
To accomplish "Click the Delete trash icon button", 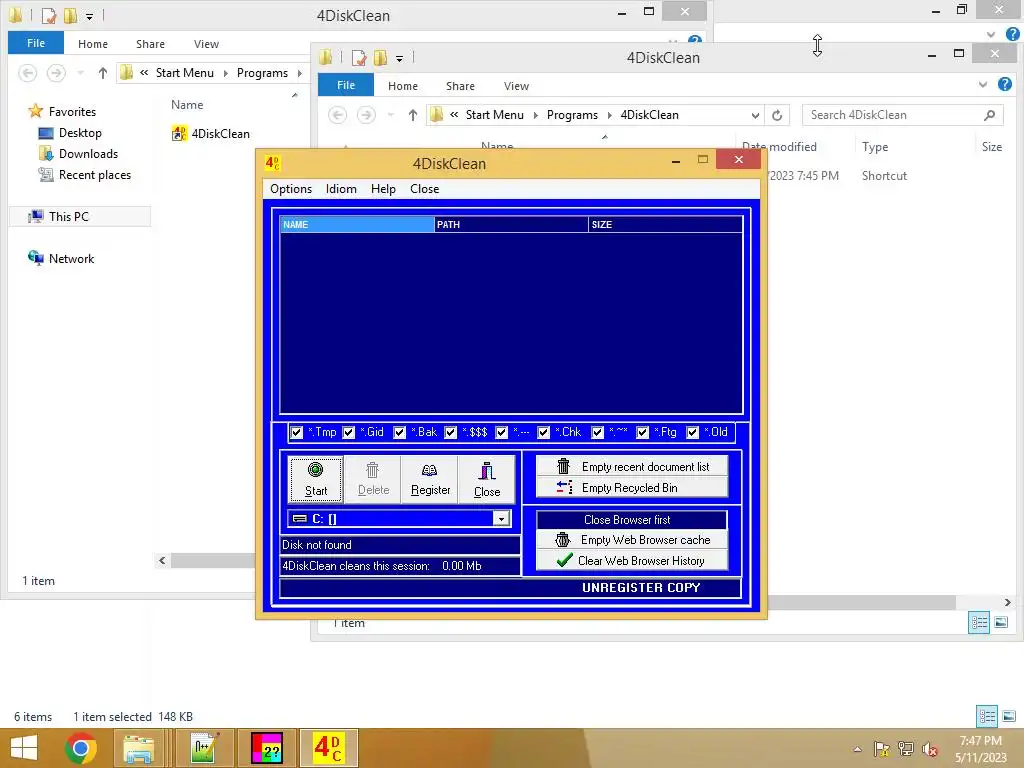I will pos(373,479).
